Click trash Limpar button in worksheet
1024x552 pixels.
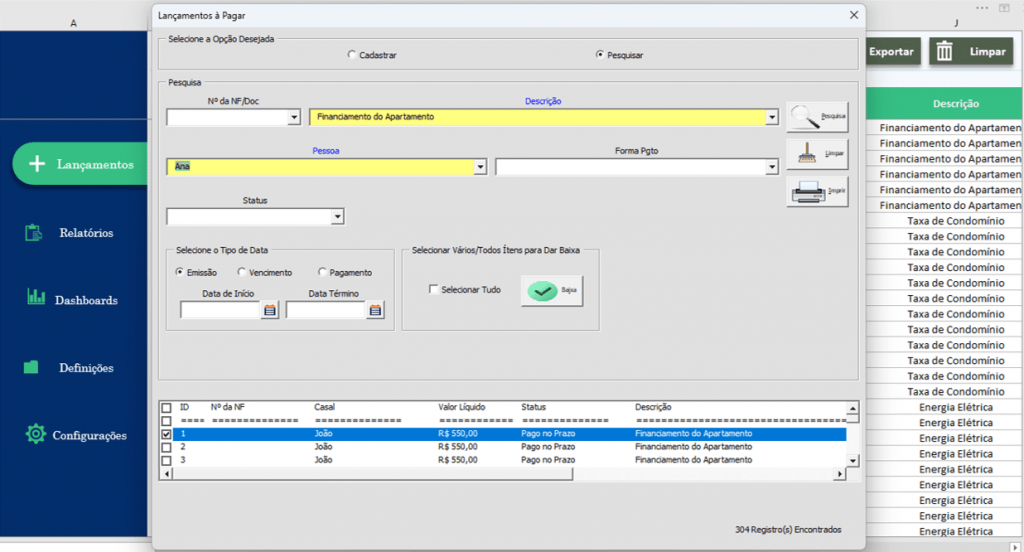click(971, 52)
